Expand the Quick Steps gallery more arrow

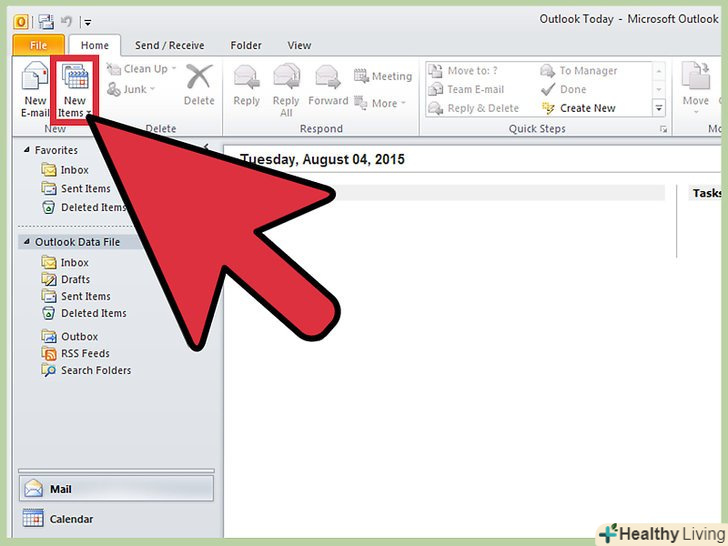[x=658, y=108]
